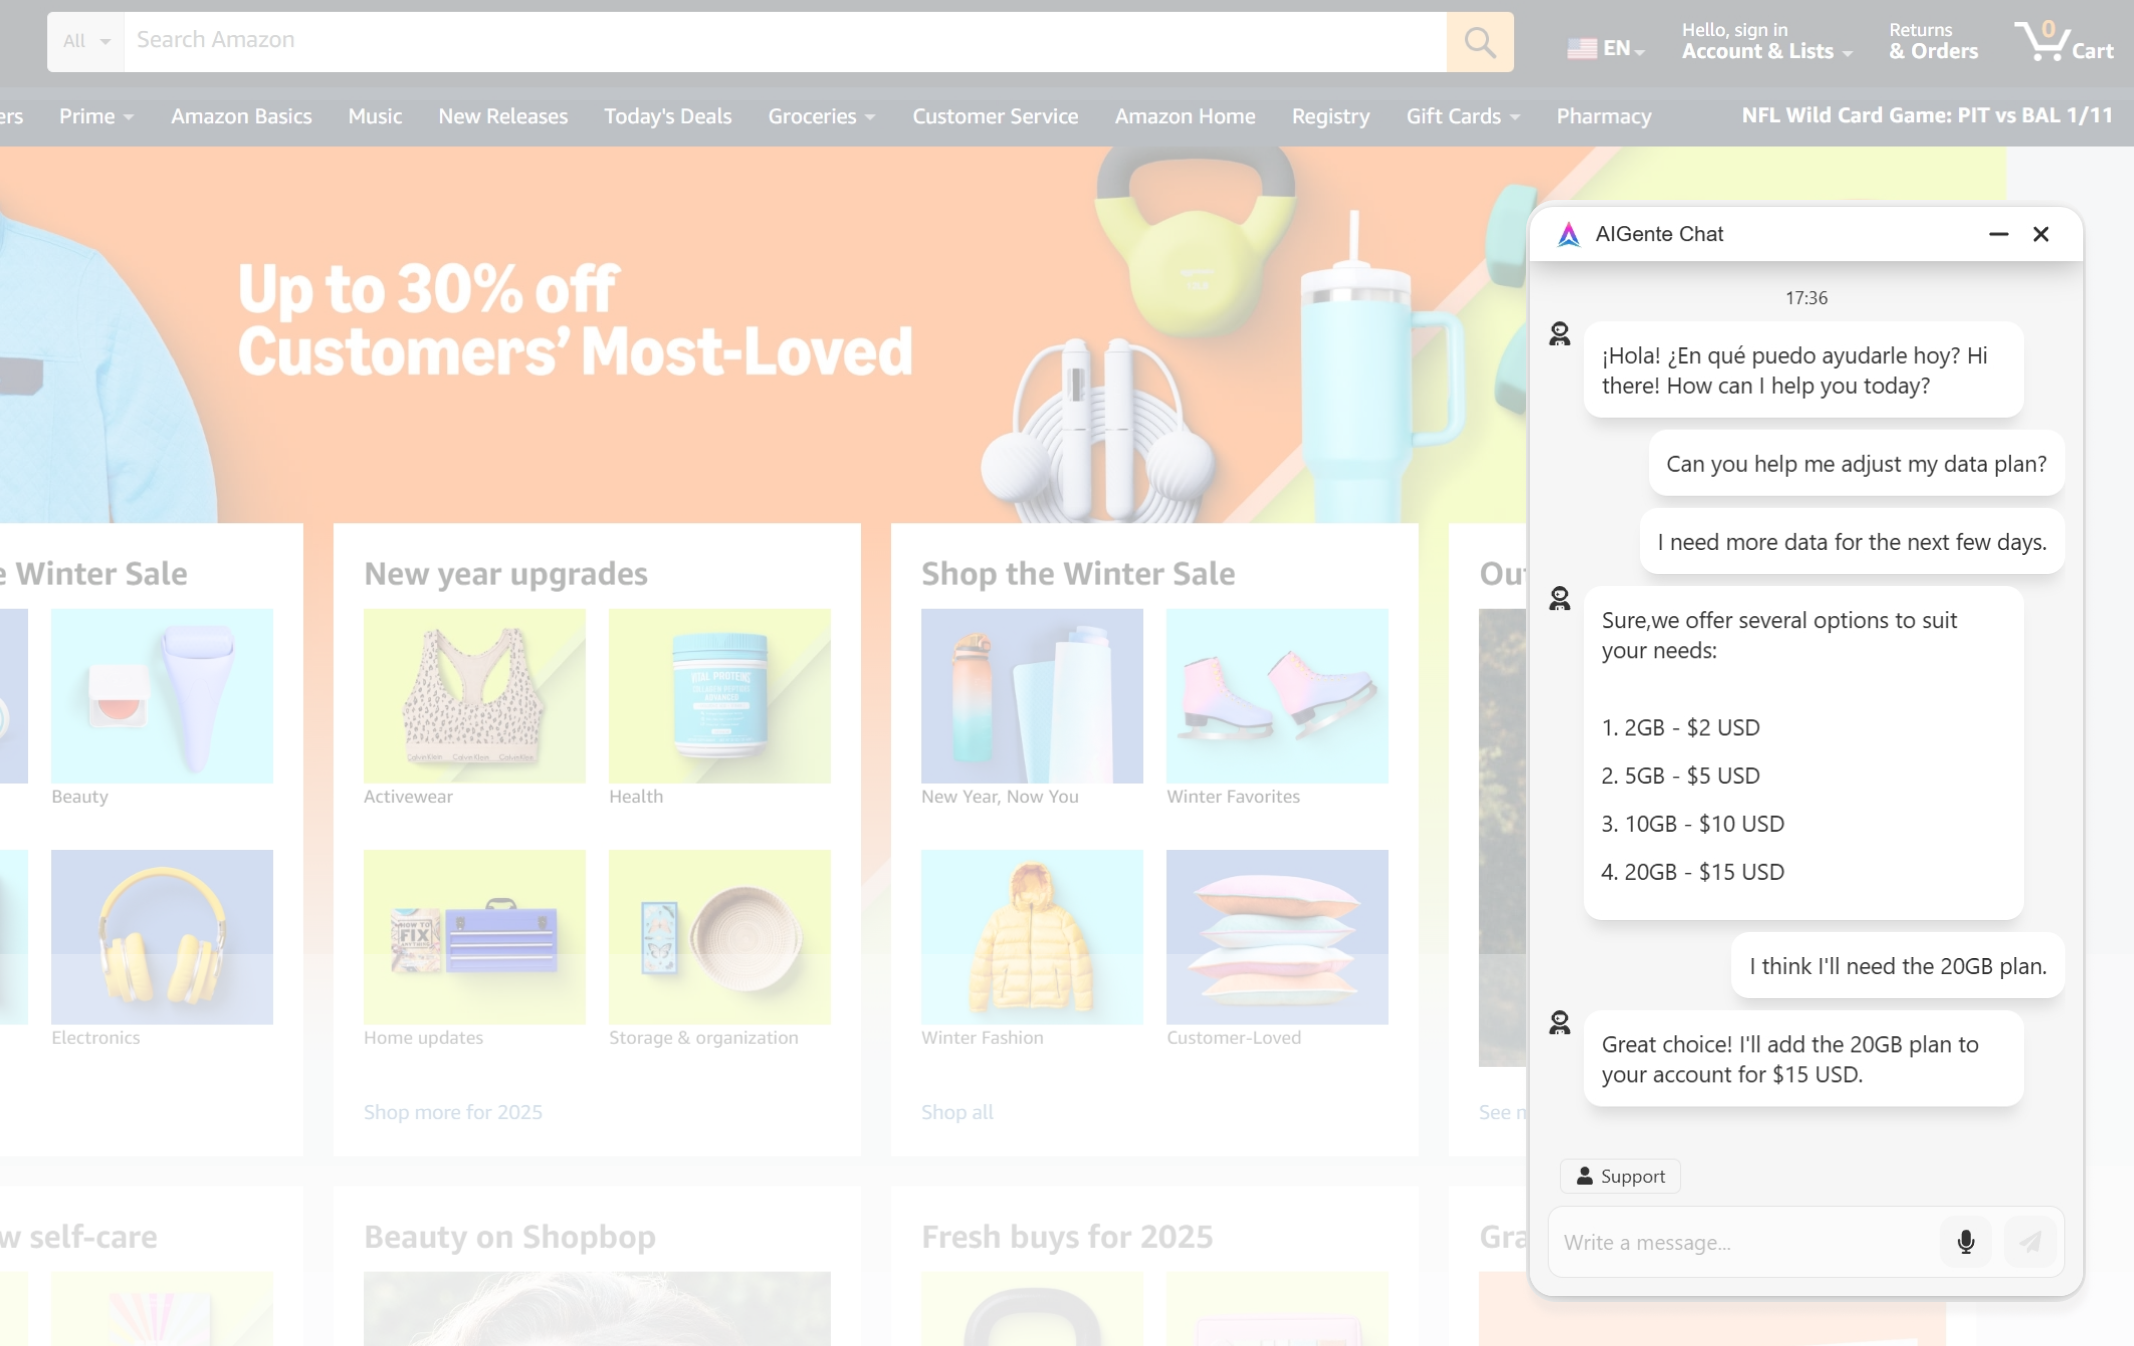This screenshot has height=1346, width=2134.
Task: Minimize the AIGente Chat window
Action: pos(1998,234)
